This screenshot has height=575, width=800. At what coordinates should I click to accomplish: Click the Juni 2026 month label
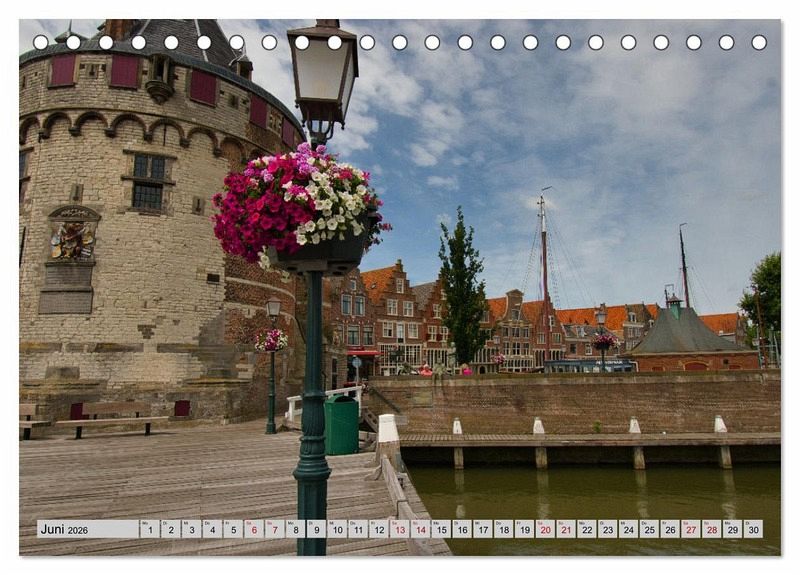tap(66, 529)
